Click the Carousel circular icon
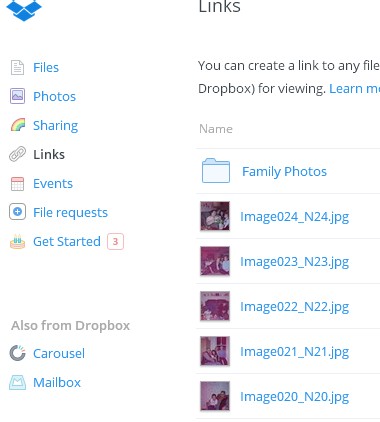 17,353
